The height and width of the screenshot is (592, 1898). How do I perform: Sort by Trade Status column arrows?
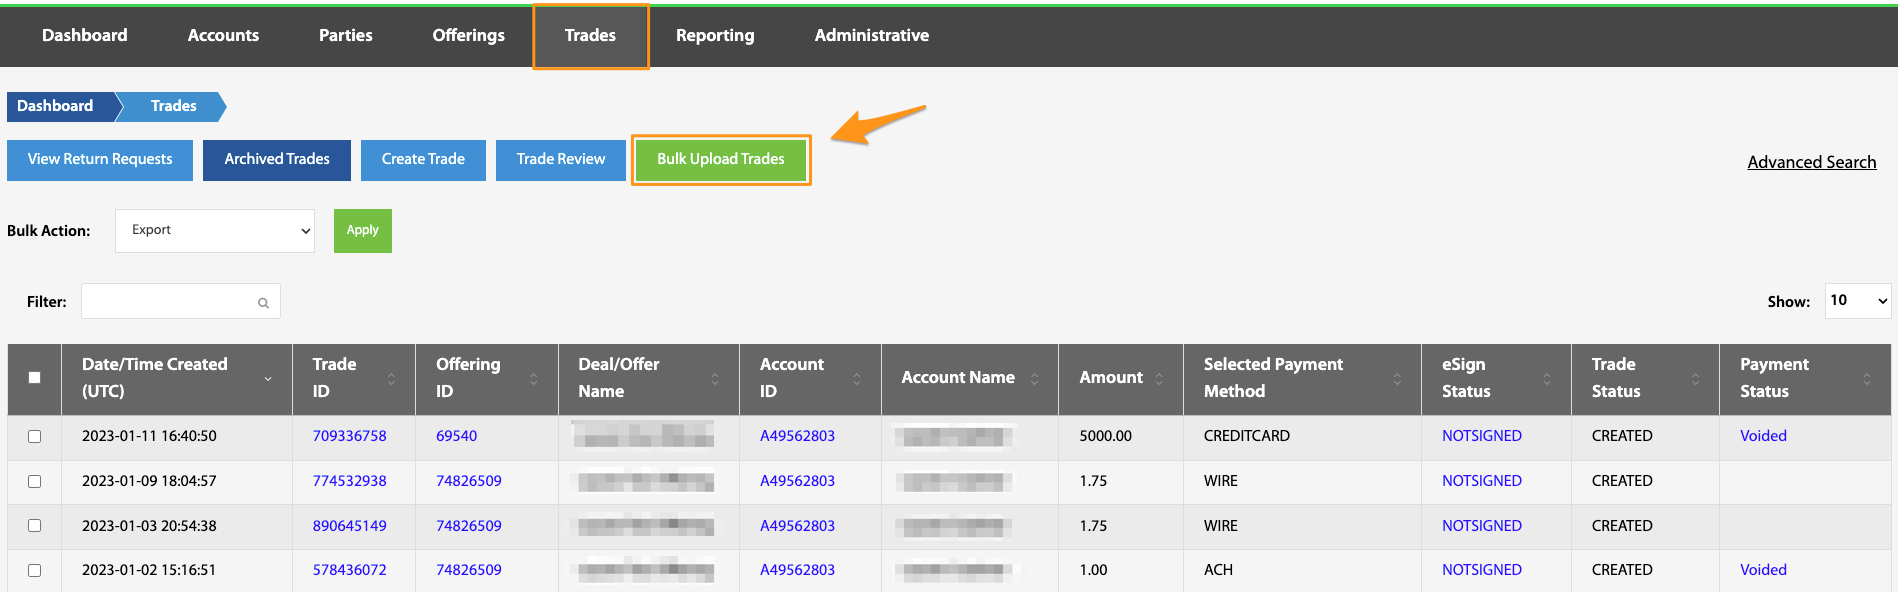[1695, 379]
